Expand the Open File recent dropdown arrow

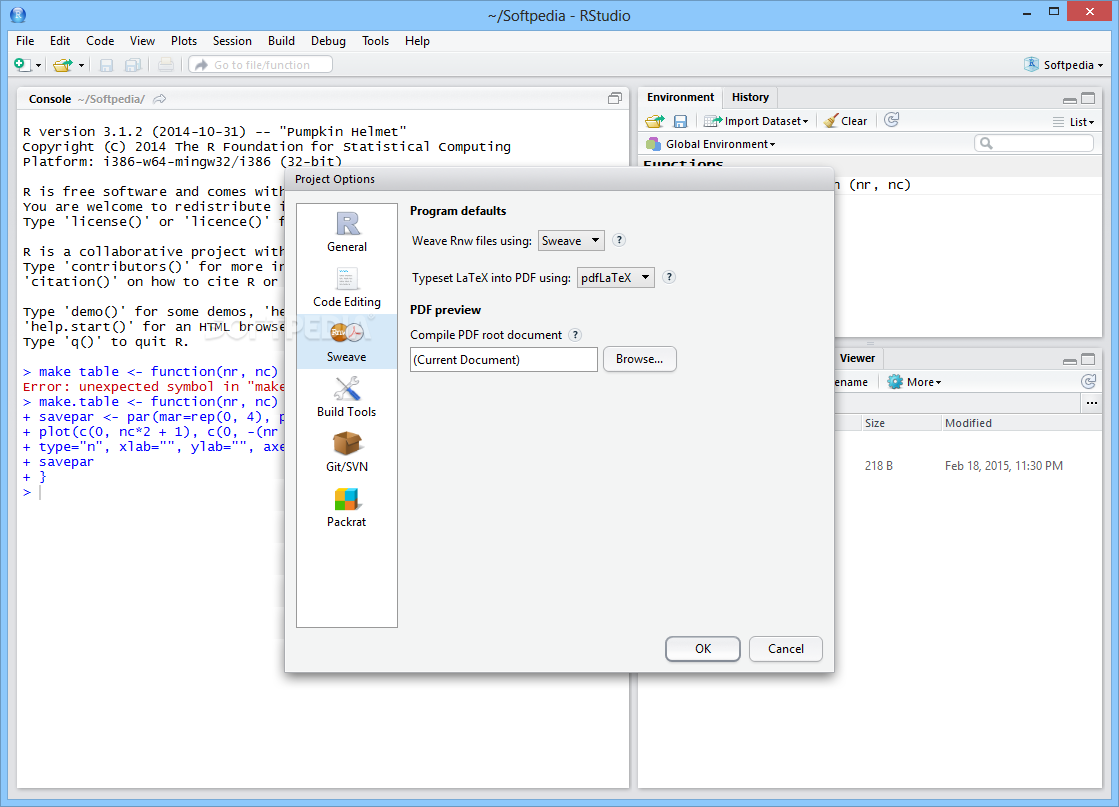[81, 66]
